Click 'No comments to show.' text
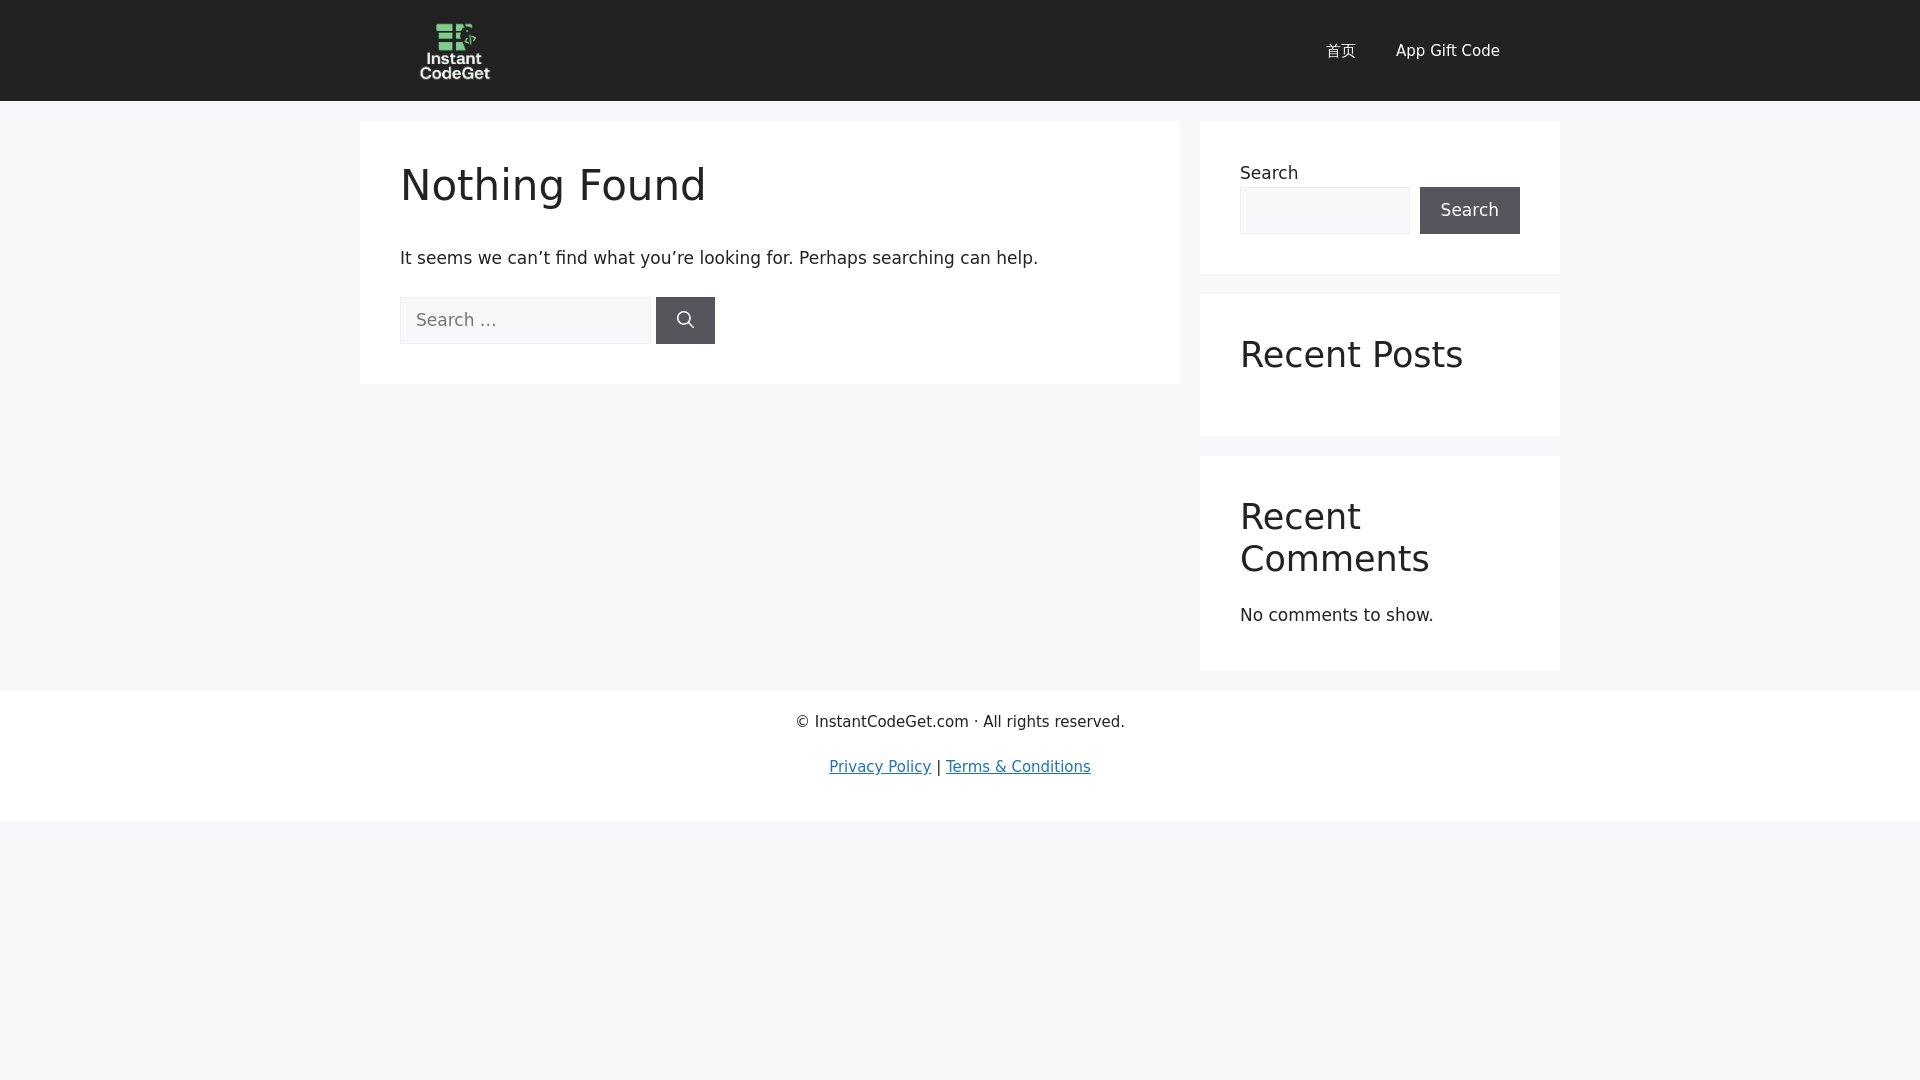 [1336, 615]
